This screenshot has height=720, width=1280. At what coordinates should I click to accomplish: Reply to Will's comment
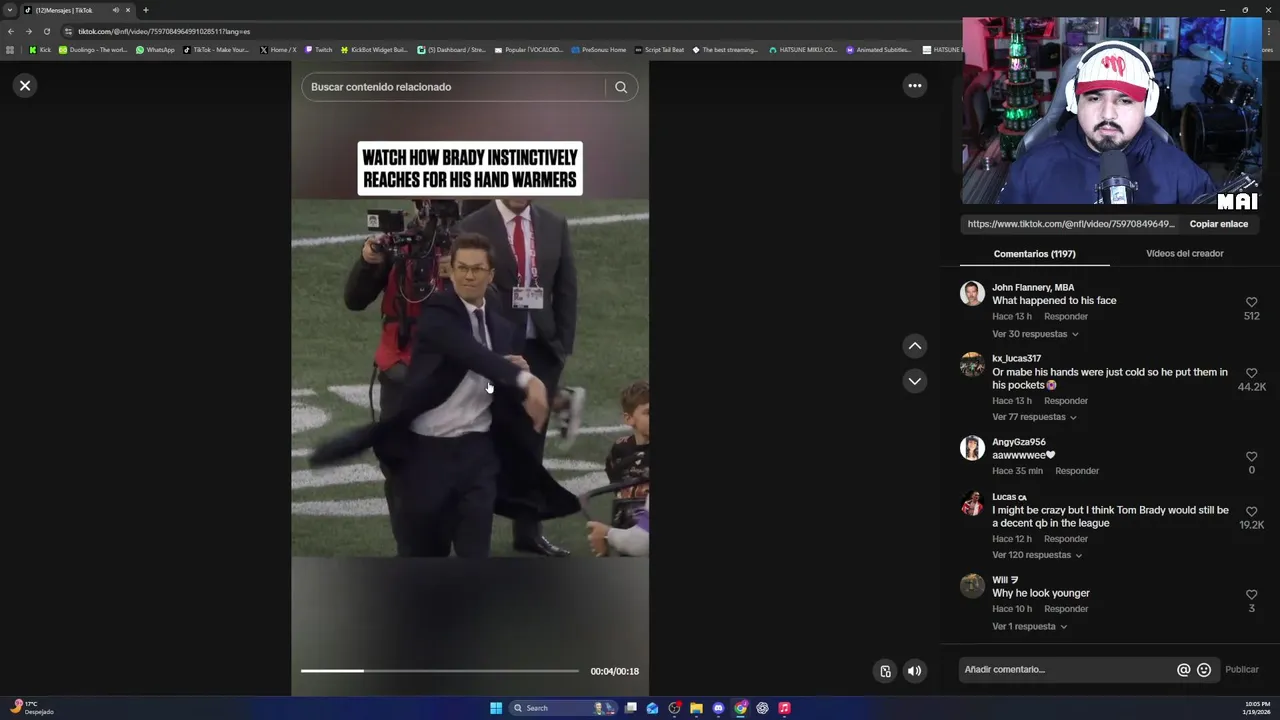click(1066, 609)
